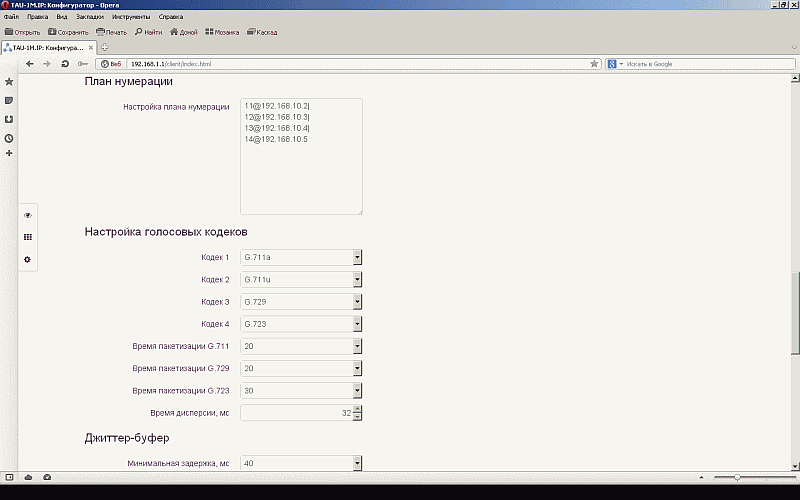Click the password wand key icon
Viewport: 800px width, 500px height.
coord(83,64)
